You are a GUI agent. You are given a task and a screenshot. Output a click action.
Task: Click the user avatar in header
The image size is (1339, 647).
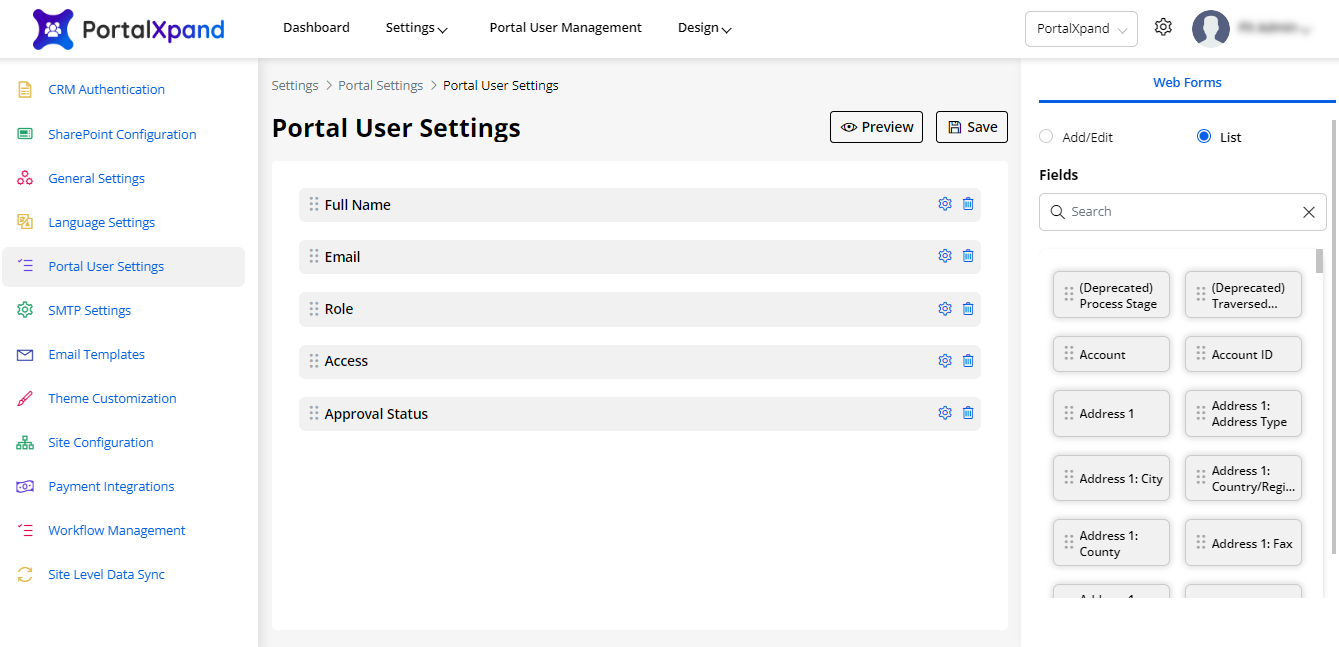[1210, 29]
